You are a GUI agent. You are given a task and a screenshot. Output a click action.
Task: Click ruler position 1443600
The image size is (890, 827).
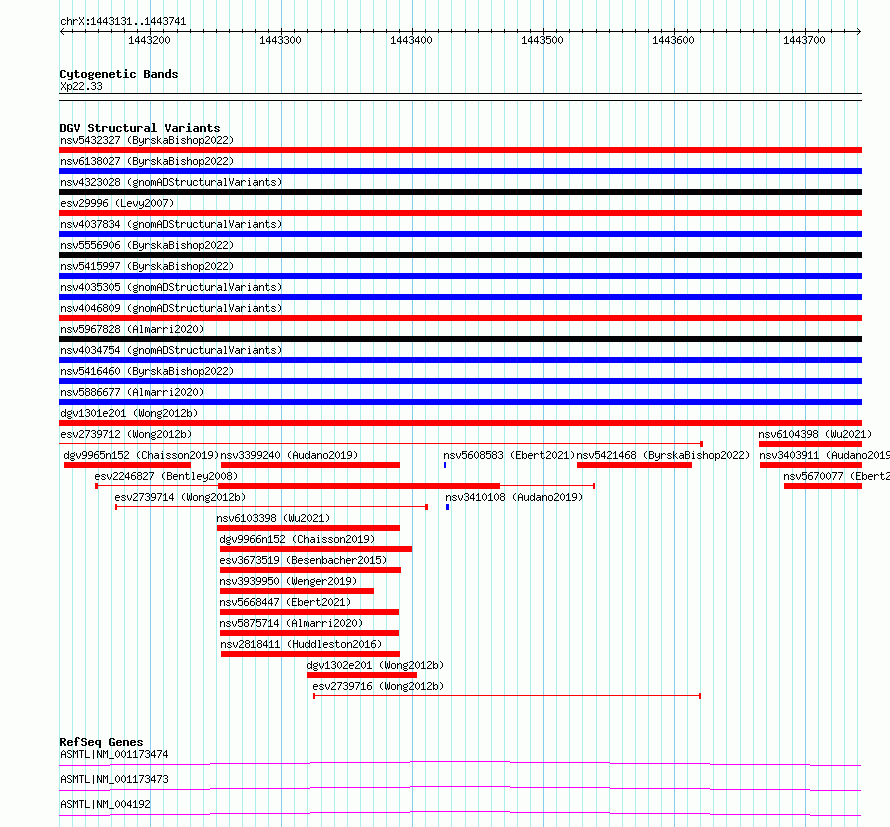coord(673,40)
